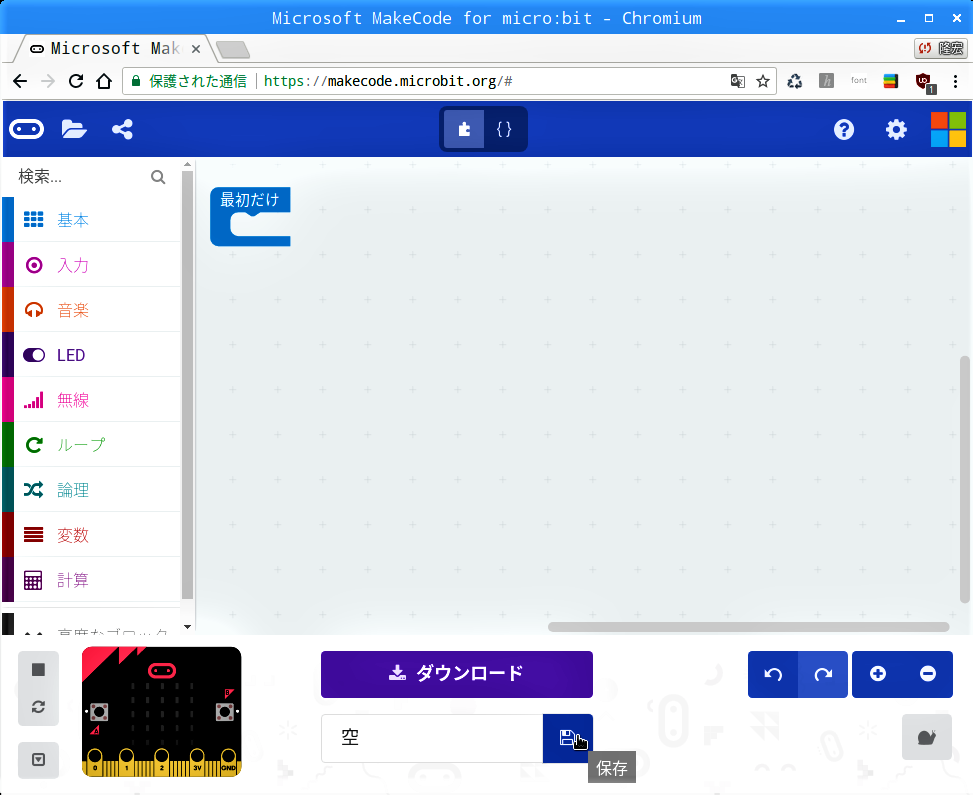Click the secure connection lock icon
Viewport: 973px width, 795px height.
136,81
